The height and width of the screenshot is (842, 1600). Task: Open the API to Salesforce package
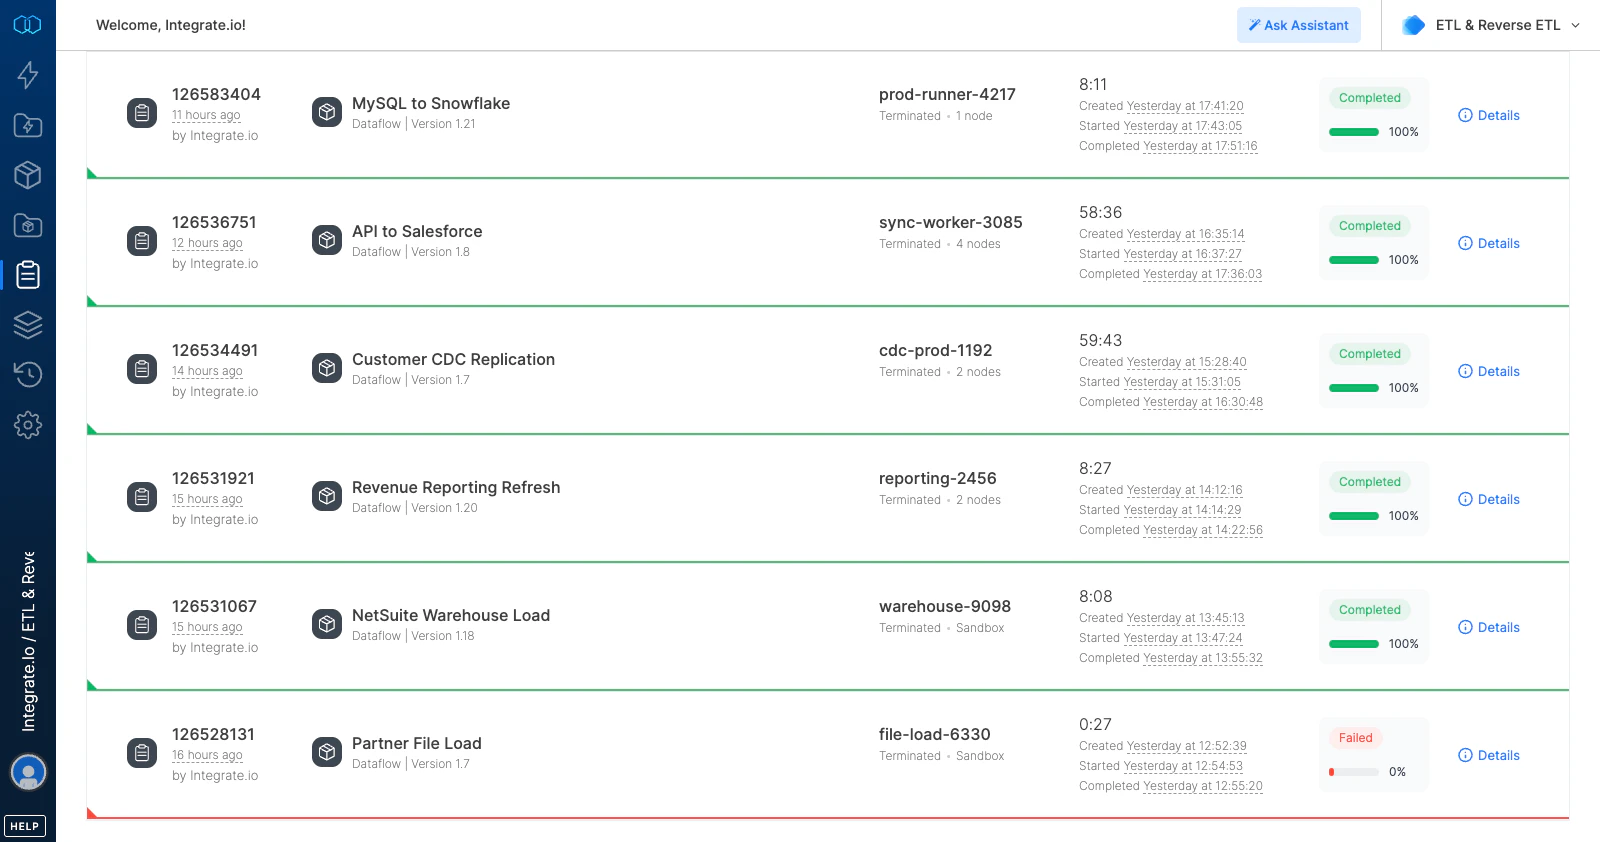pyautogui.click(x=417, y=231)
